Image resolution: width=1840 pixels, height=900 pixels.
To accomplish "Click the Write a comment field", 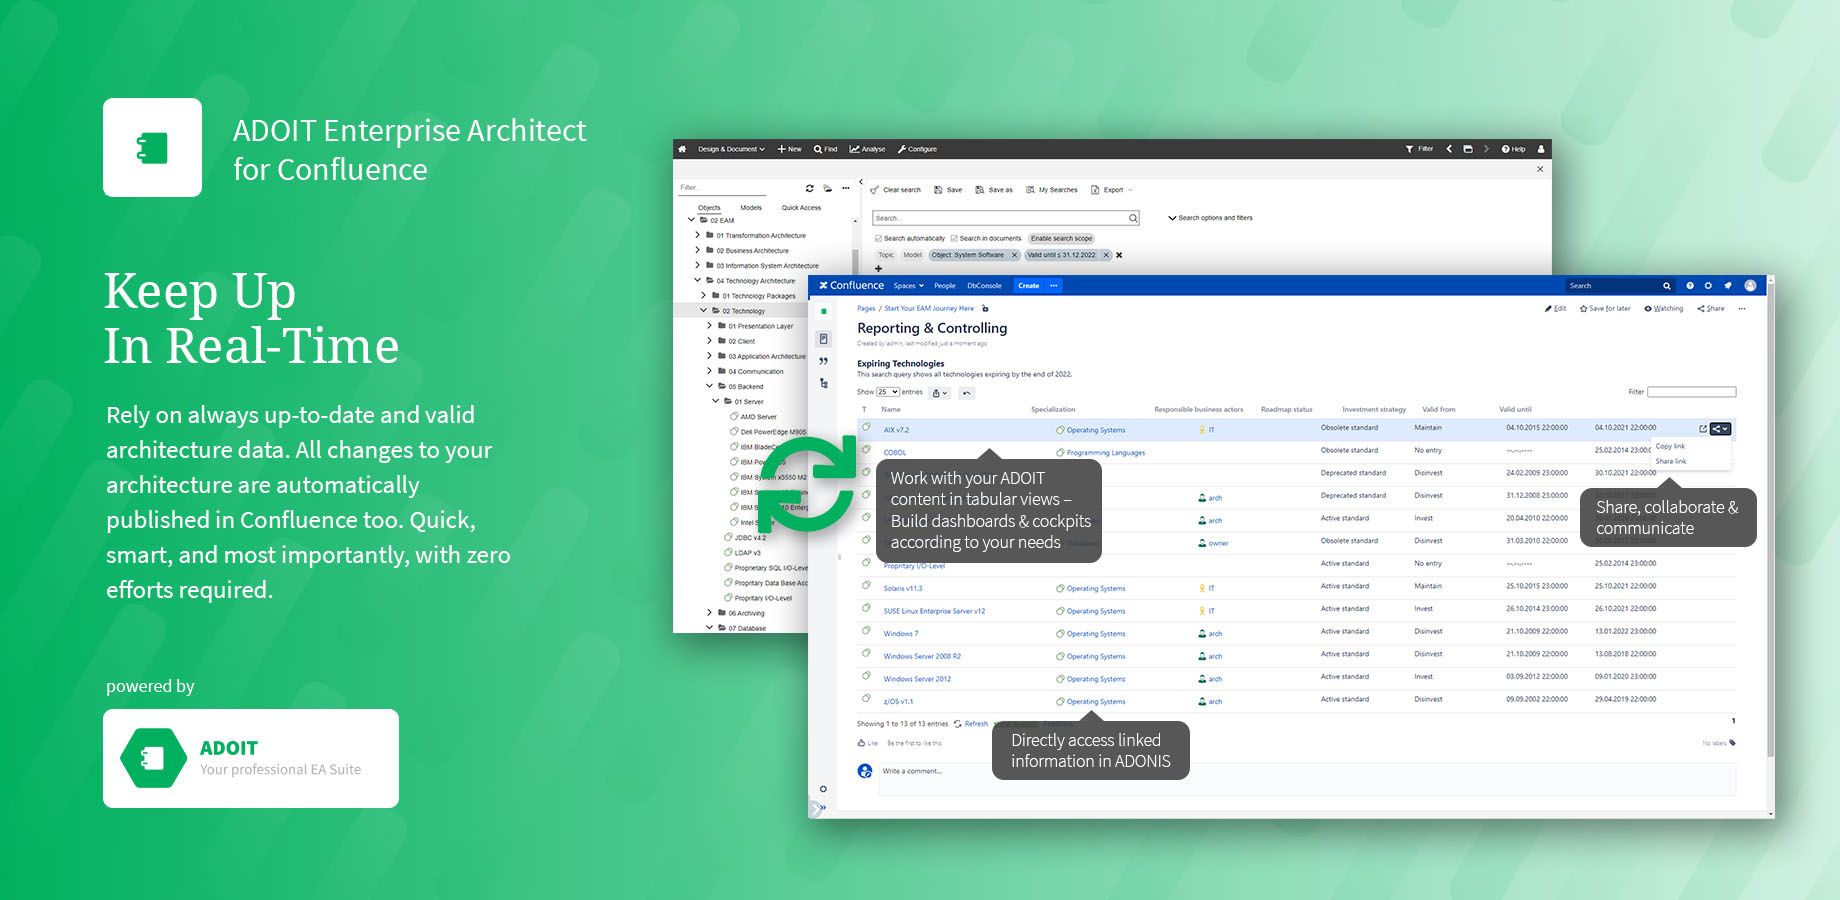I will (1307, 779).
